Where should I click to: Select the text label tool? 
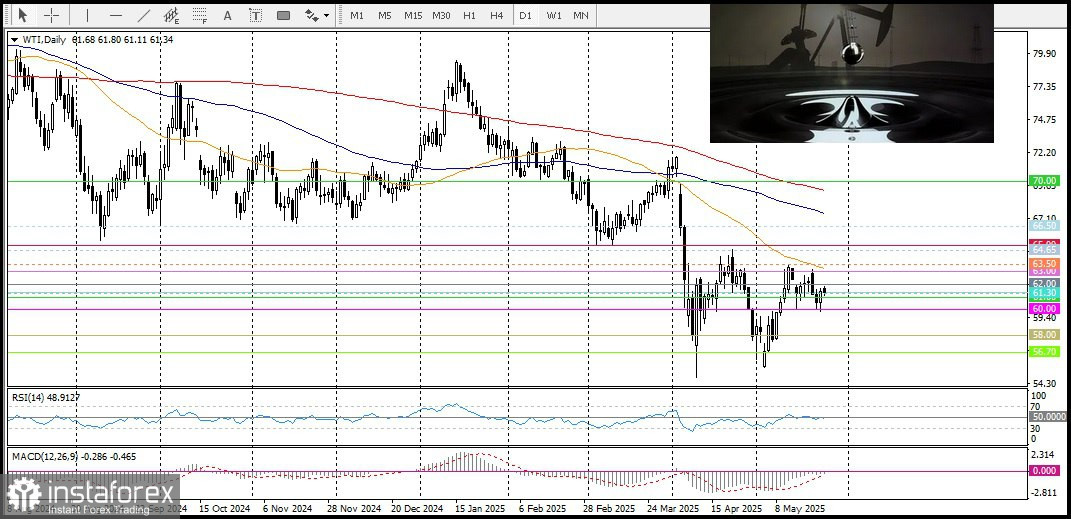tap(255, 15)
